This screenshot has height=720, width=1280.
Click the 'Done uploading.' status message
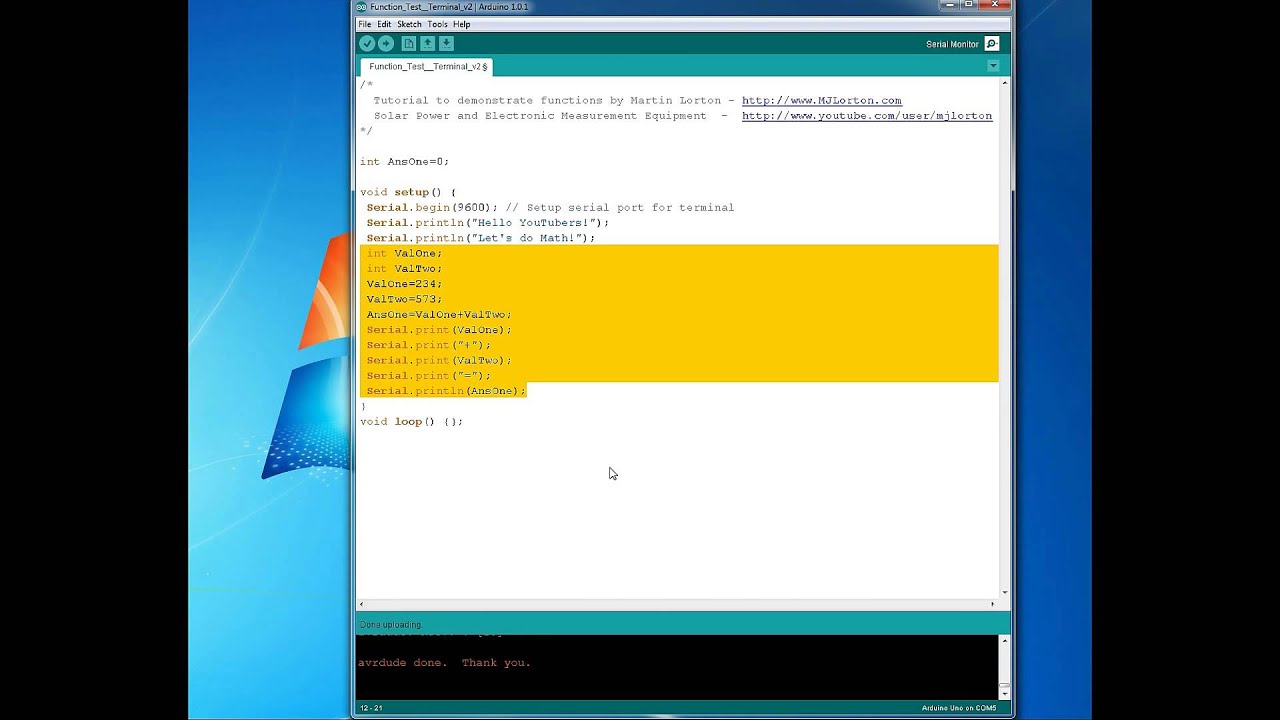[x=390, y=625]
